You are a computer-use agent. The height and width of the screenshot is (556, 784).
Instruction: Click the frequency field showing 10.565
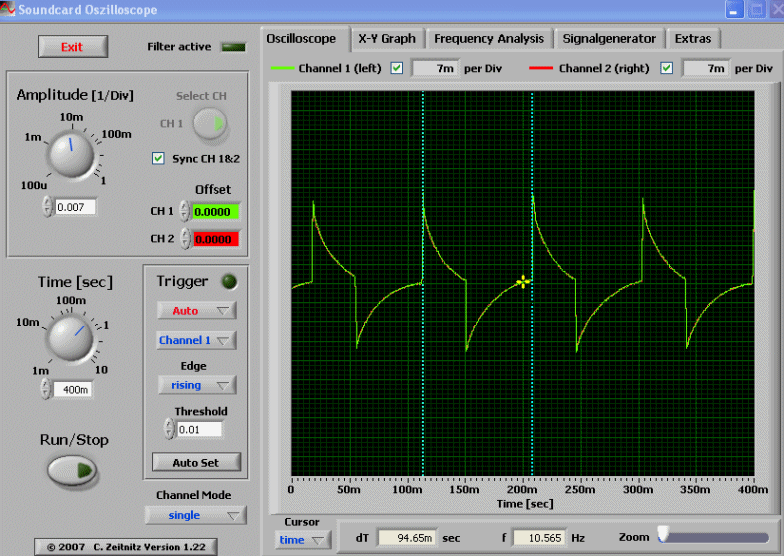(540, 538)
